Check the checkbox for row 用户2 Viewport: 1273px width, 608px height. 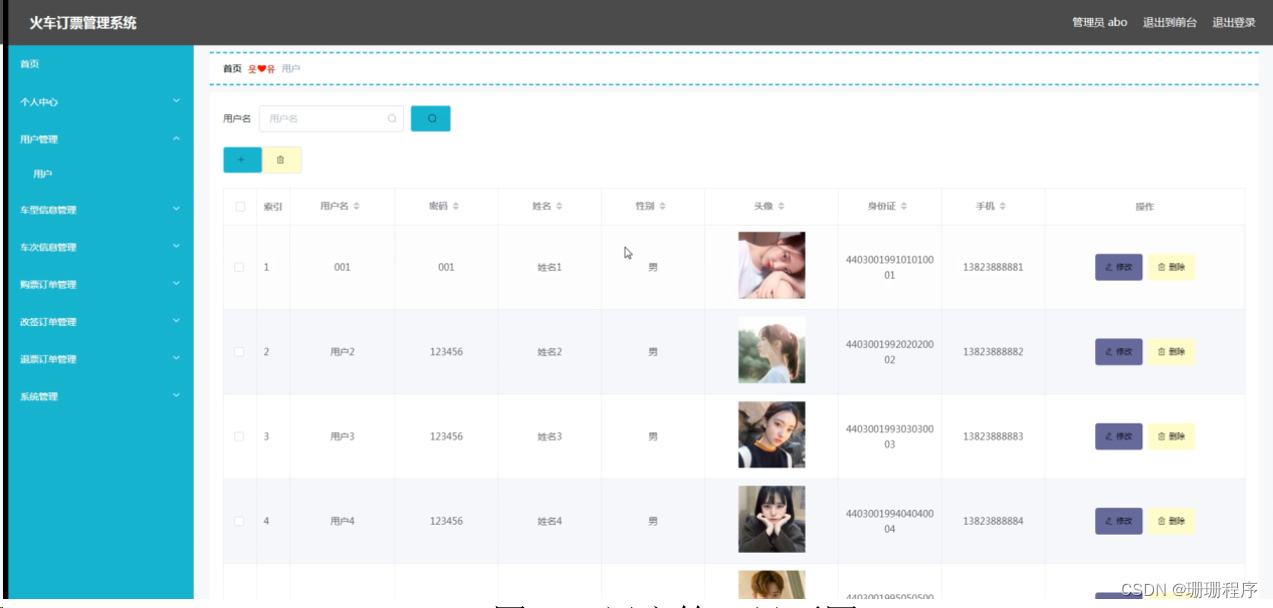239,352
